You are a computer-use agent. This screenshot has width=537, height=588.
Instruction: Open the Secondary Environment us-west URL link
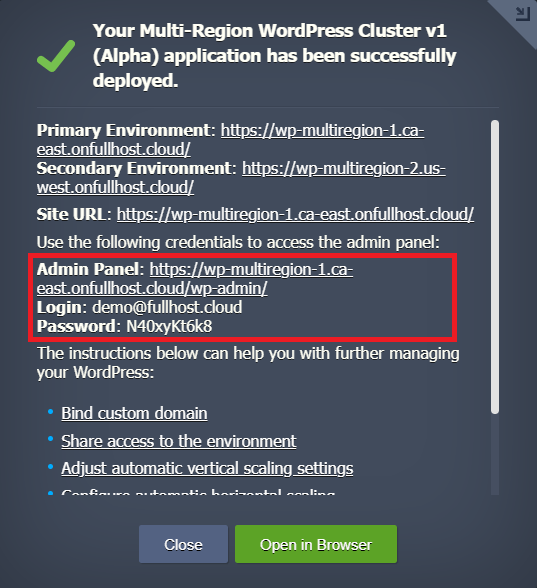(x=241, y=178)
